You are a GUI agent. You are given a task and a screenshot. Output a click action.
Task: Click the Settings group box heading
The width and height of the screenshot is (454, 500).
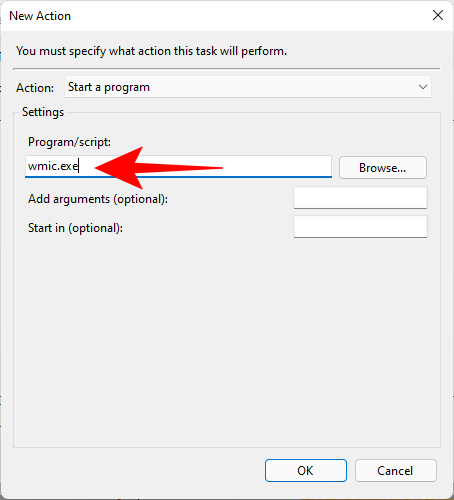pos(43,112)
